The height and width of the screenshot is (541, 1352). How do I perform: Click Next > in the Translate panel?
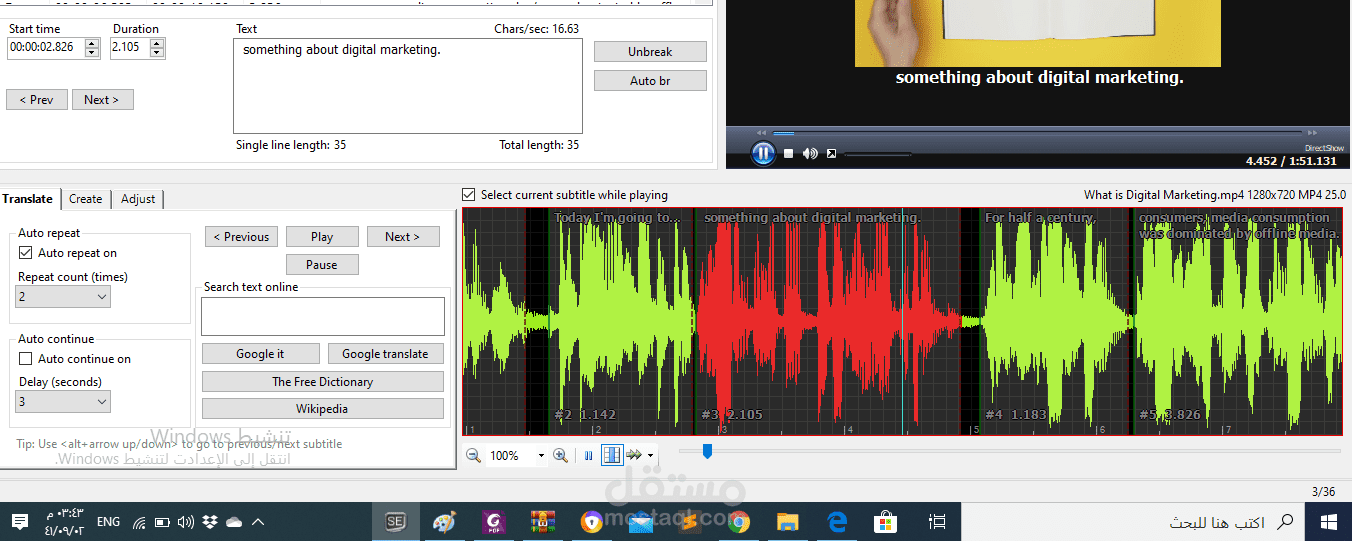point(403,237)
